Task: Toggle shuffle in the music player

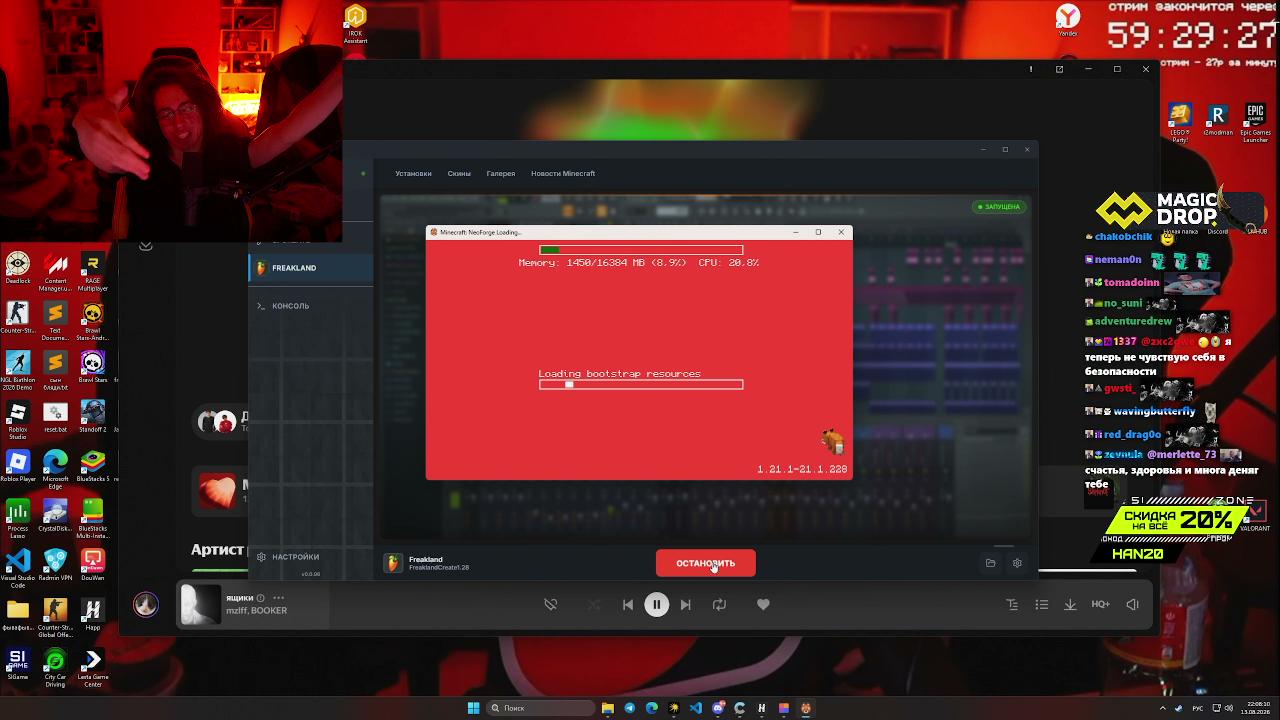Action: pyautogui.click(x=594, y=604)
